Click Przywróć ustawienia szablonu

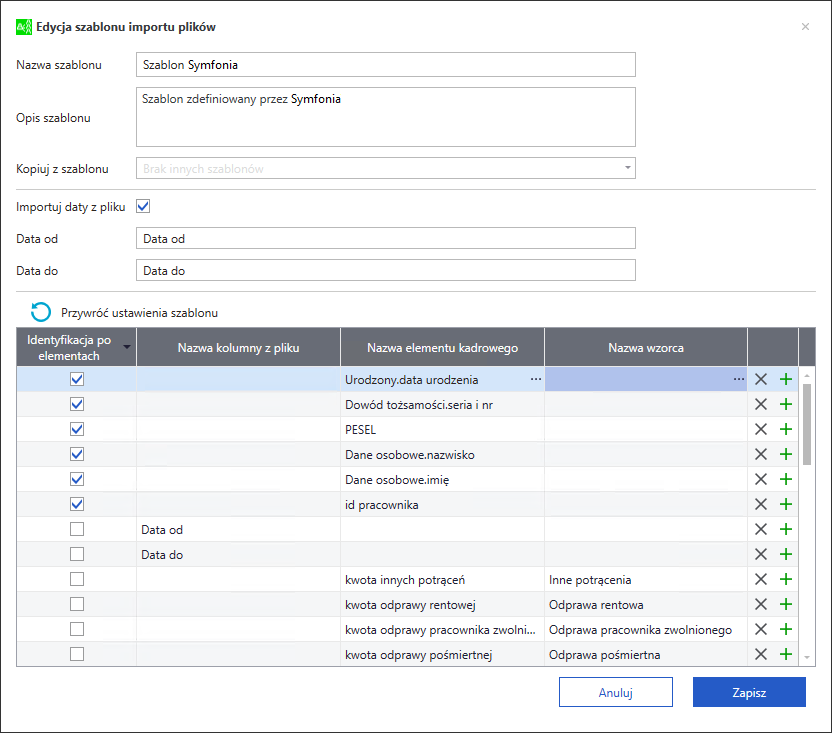point(139,313)
